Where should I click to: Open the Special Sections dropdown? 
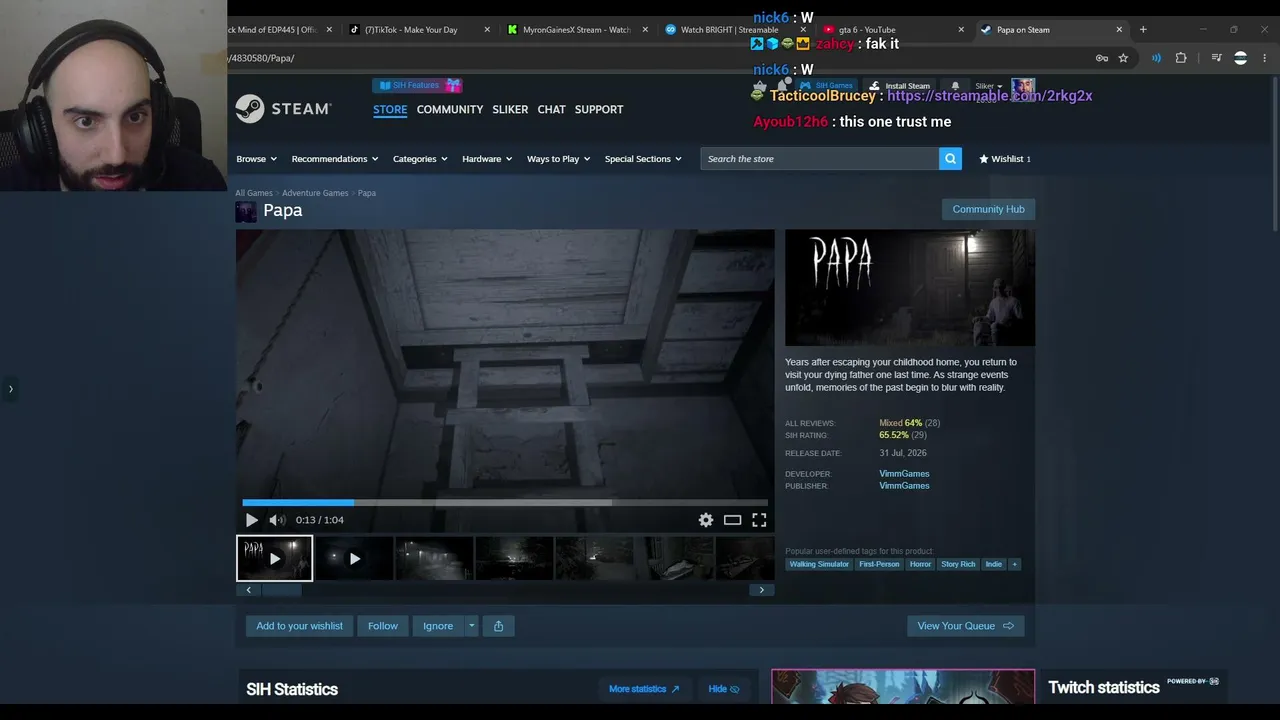click(643, 159)
